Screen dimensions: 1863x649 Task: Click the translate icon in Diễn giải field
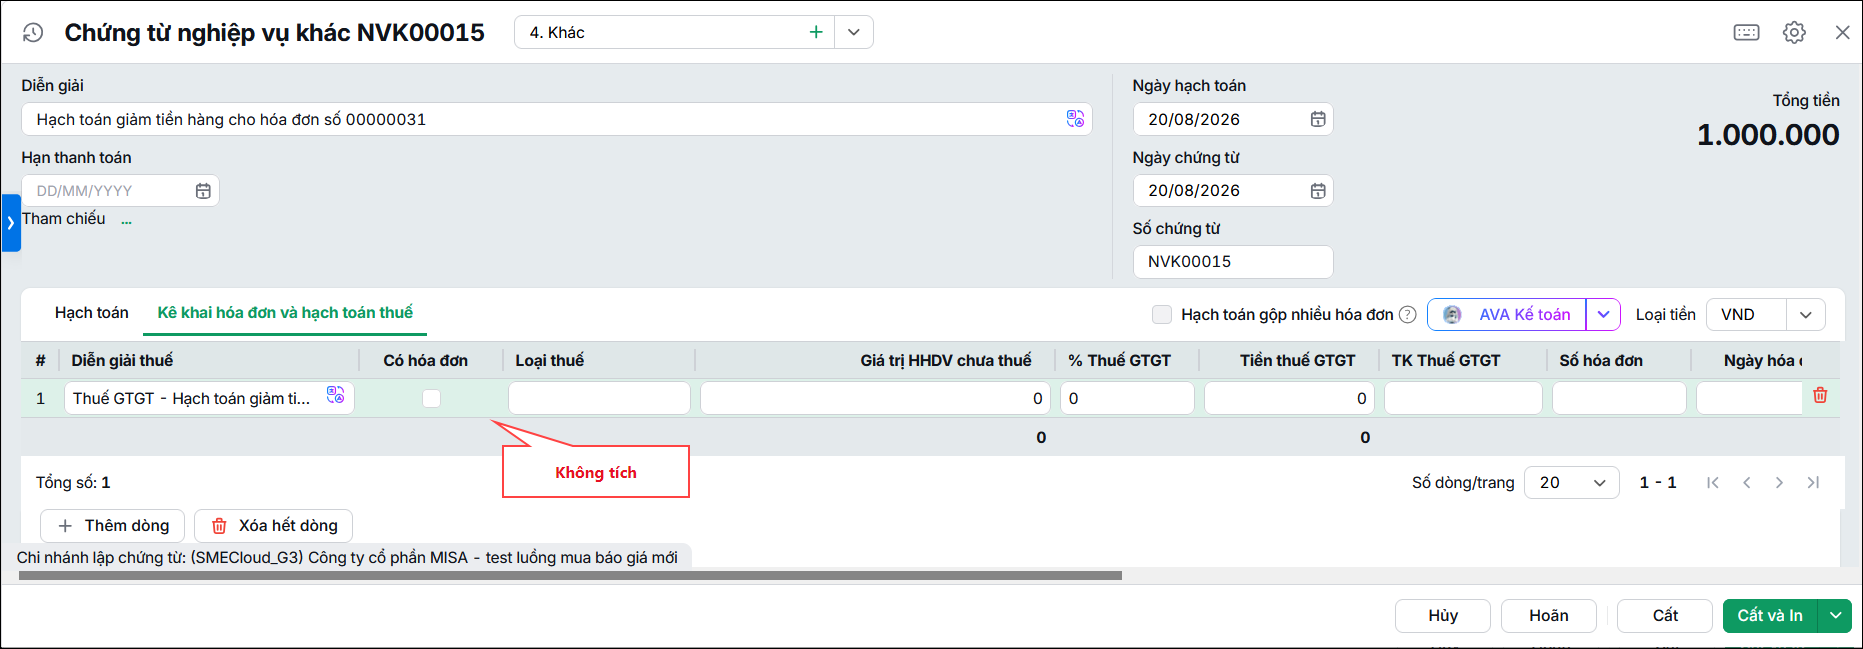[x=1075, y=119]
